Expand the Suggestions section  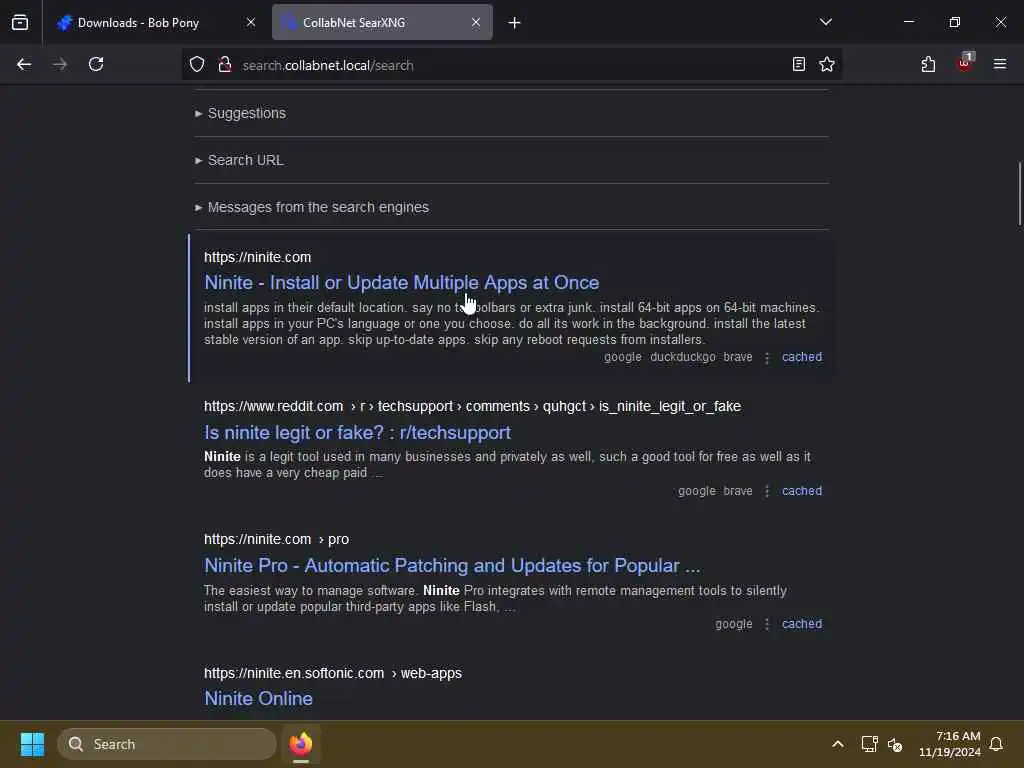tap(240, 113)
